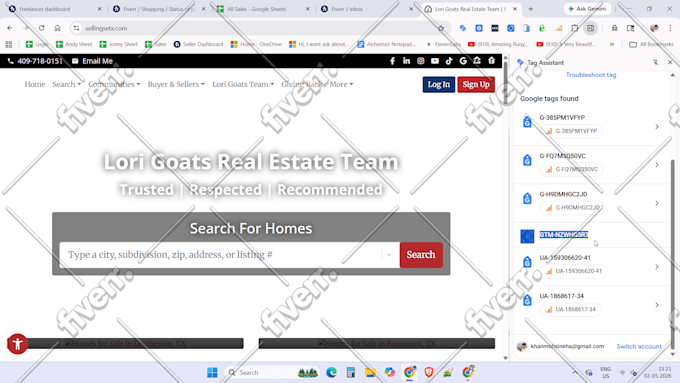Open Chrome three-dot menu
The image size is (680, 383).
coord(670,28)
